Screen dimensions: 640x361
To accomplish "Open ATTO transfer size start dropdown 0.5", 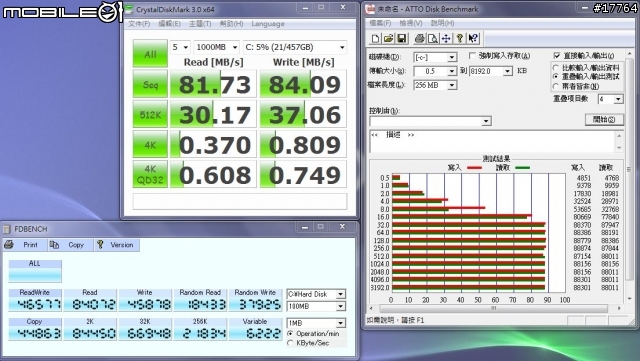I will [x=435, y=71].
